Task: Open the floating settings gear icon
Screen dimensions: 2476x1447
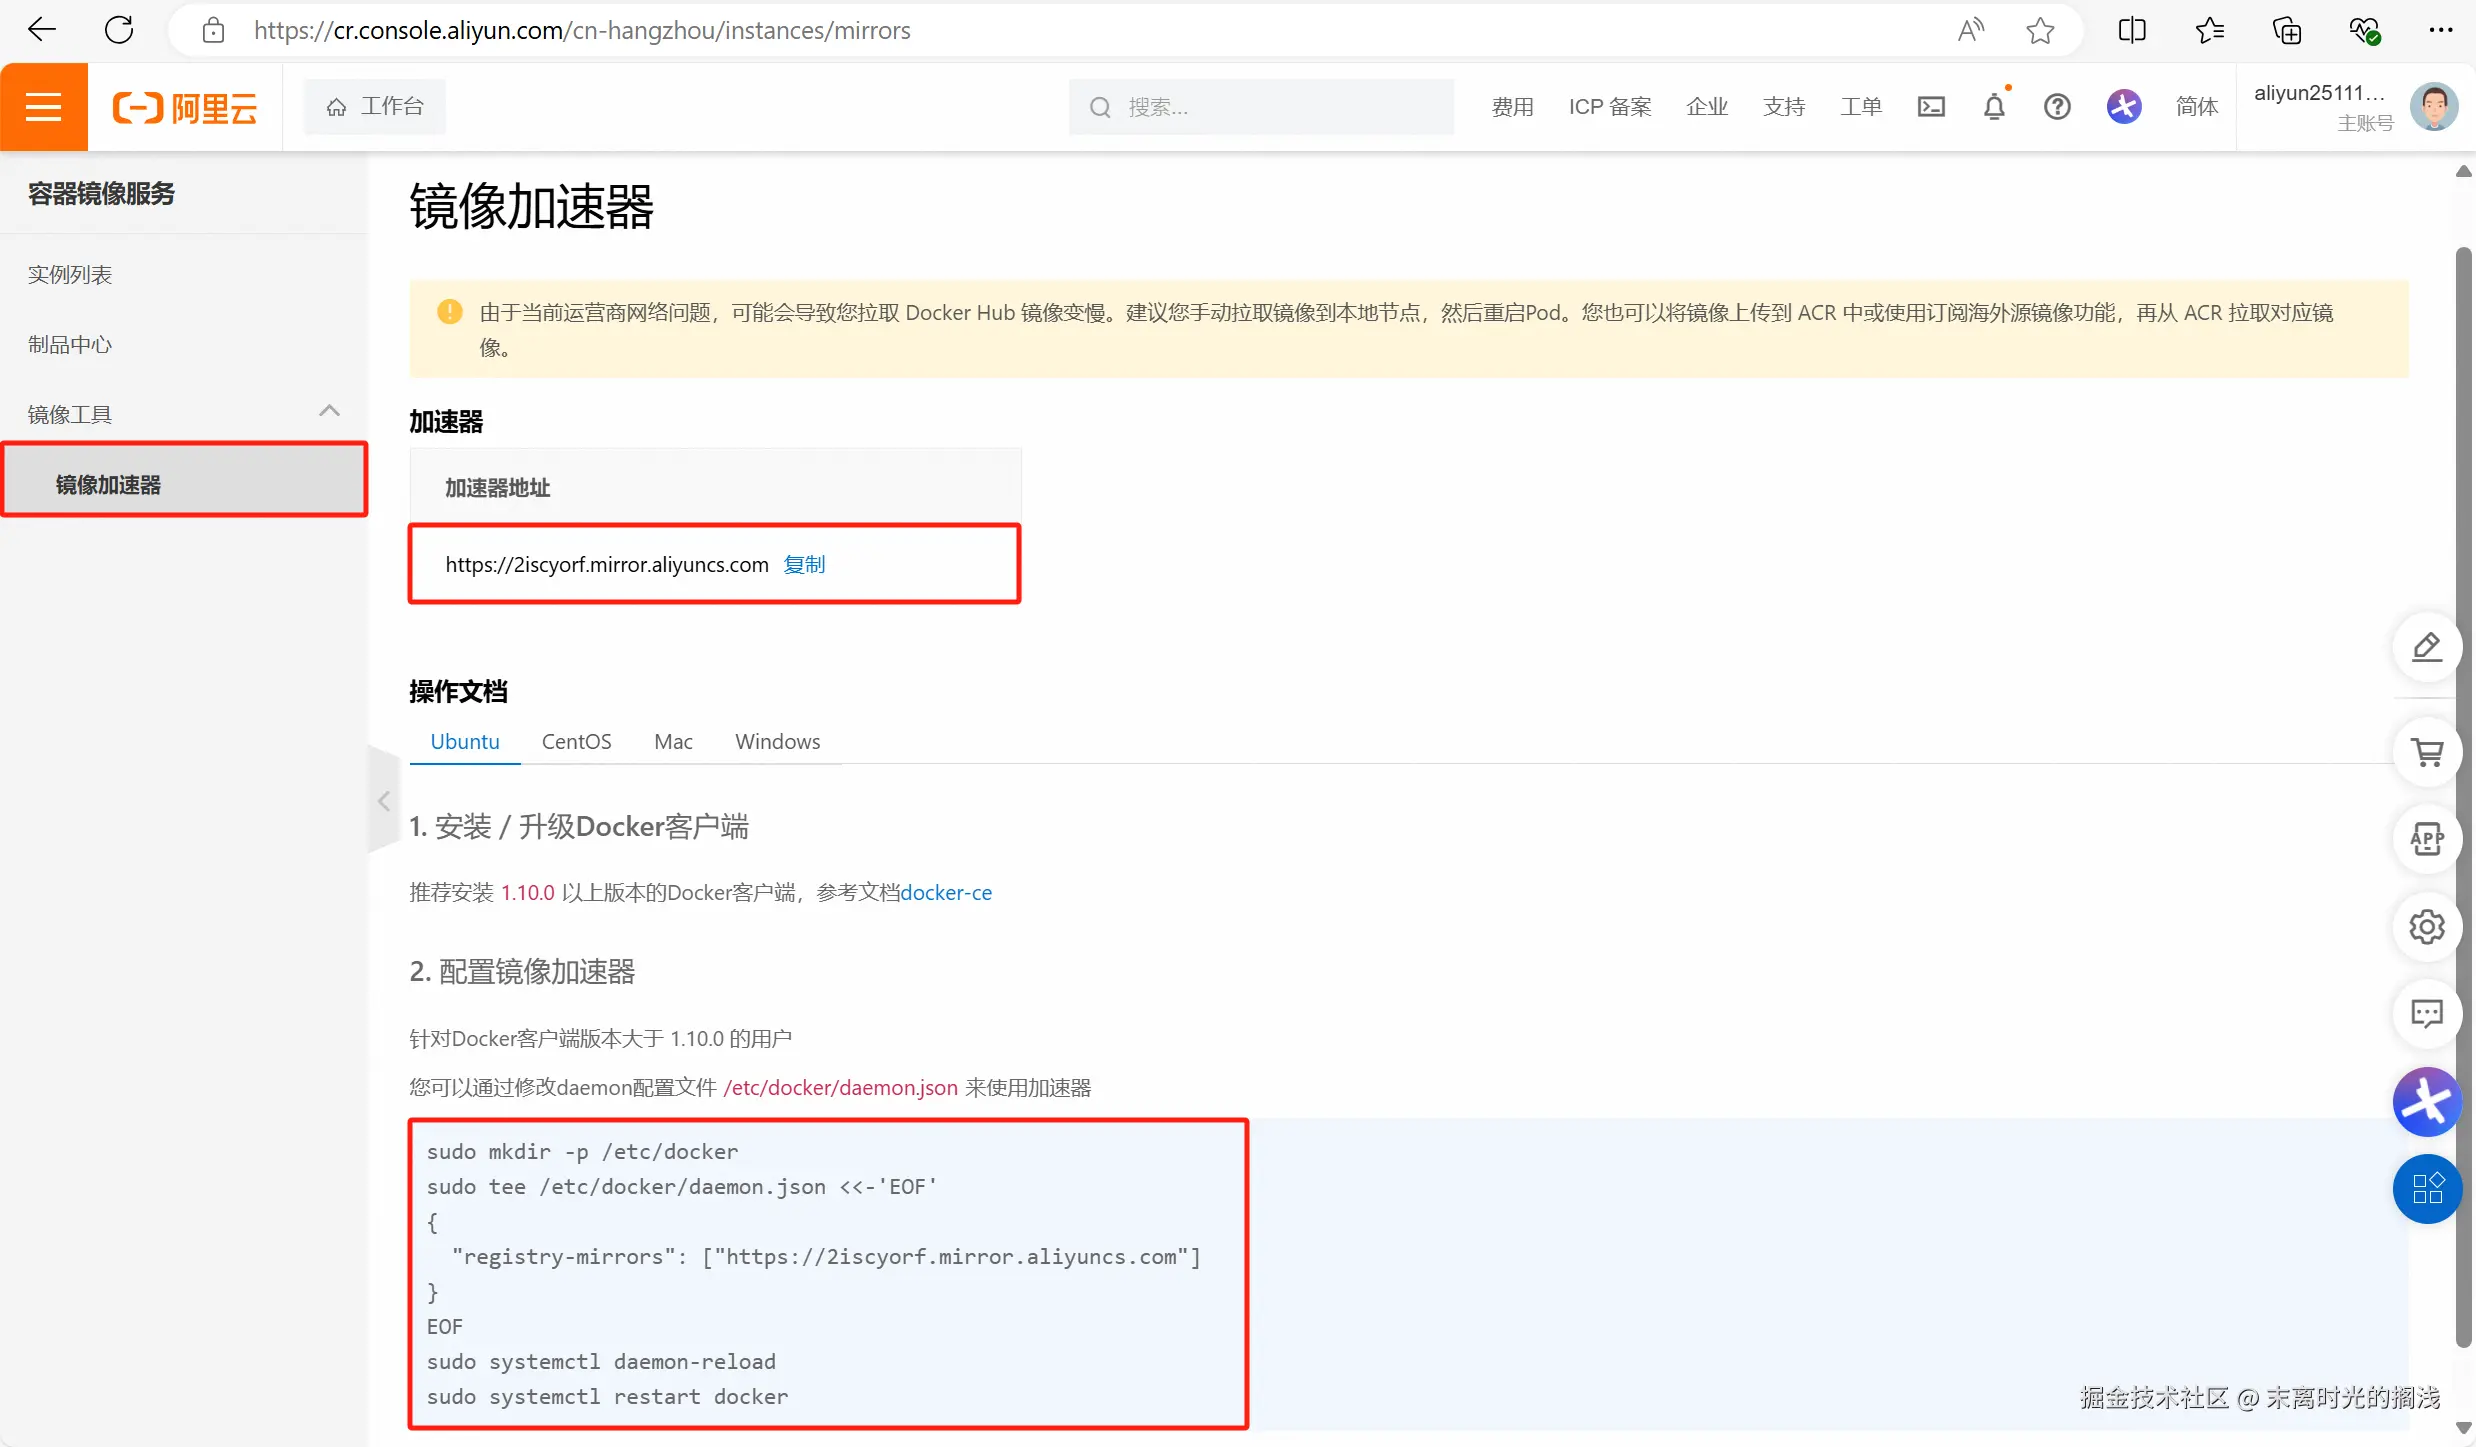Action: pyautogui.click(x=2427, y=927)
